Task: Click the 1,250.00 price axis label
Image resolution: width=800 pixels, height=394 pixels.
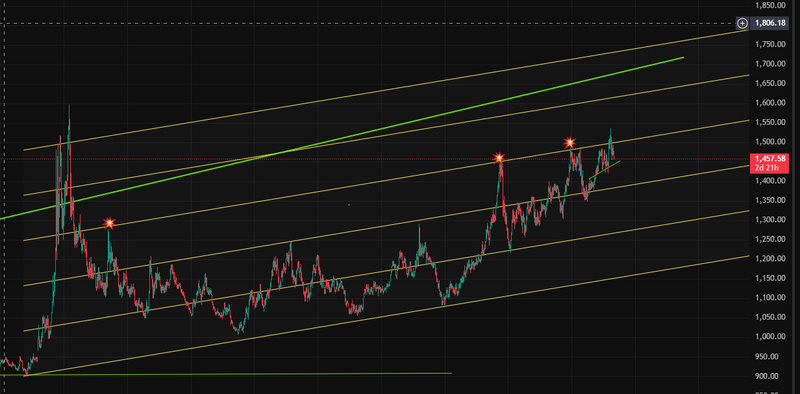Action: coord(770,239)
